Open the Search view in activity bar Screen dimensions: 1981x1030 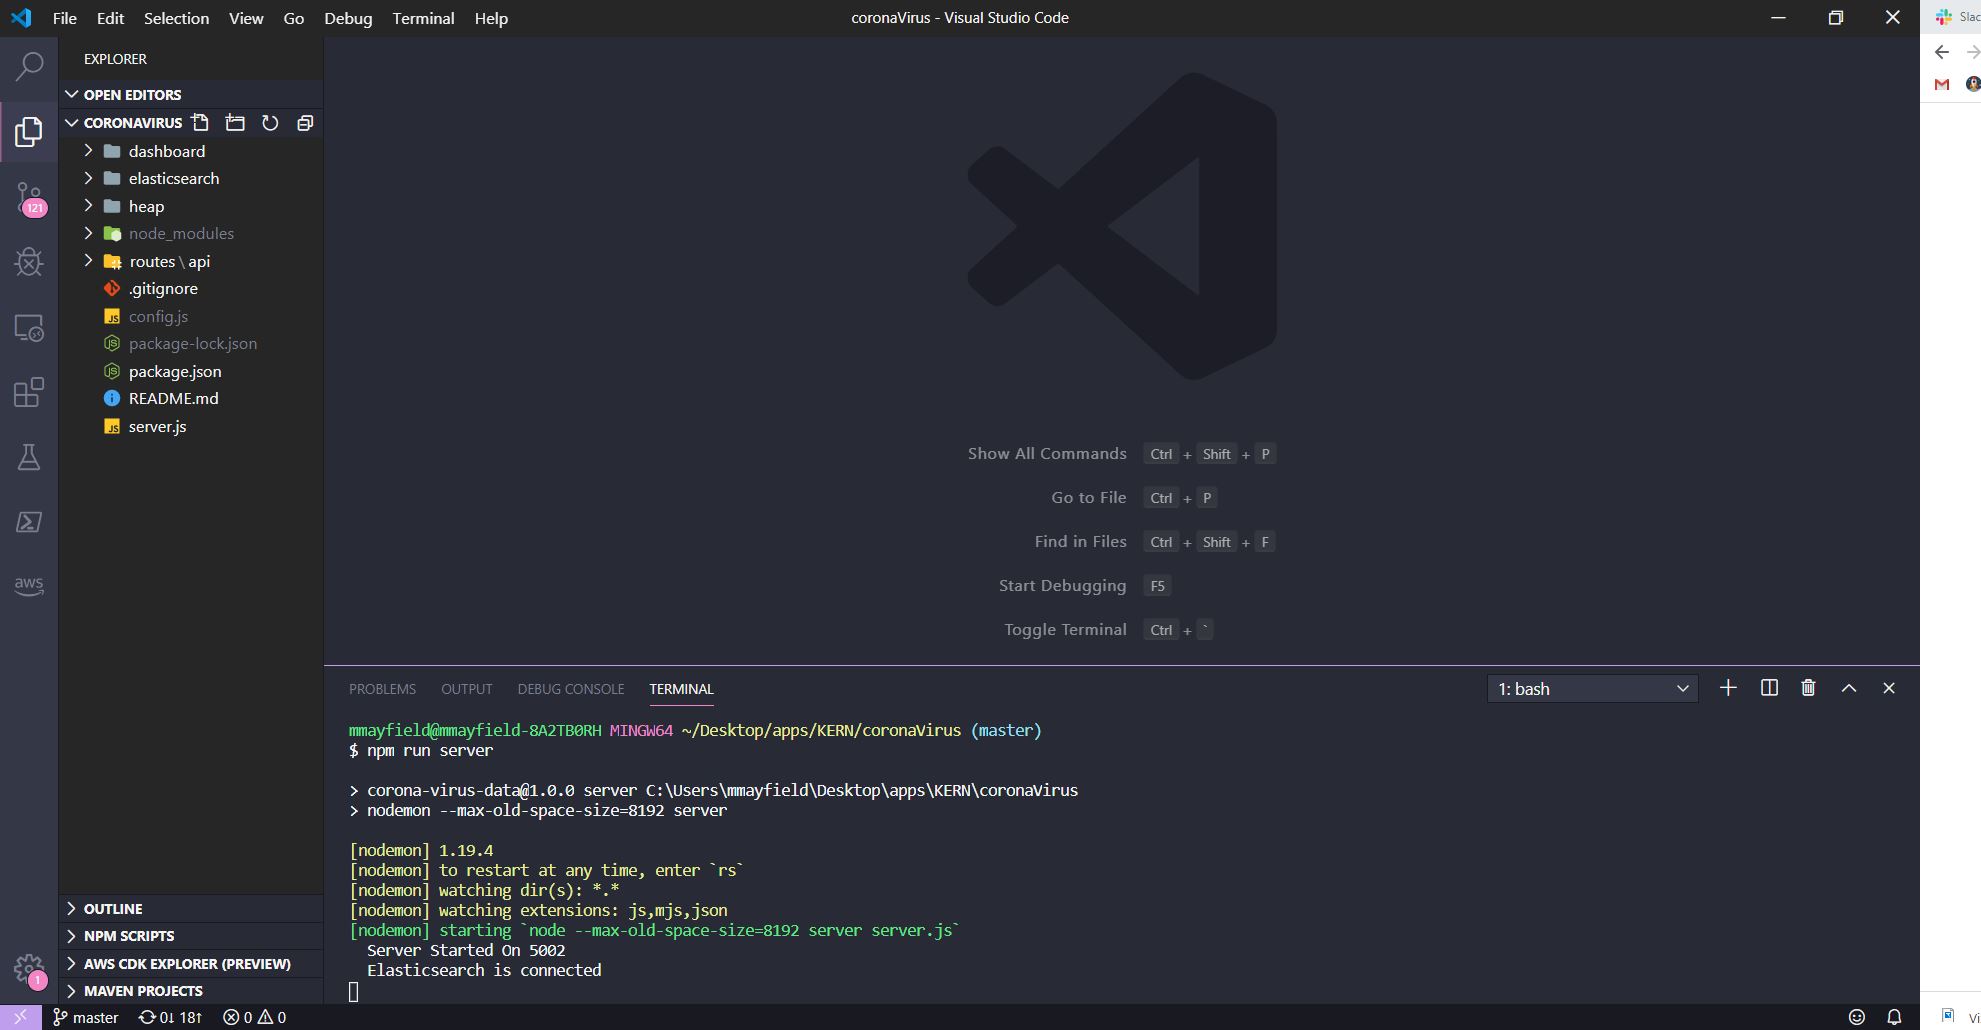click(29, 67)
